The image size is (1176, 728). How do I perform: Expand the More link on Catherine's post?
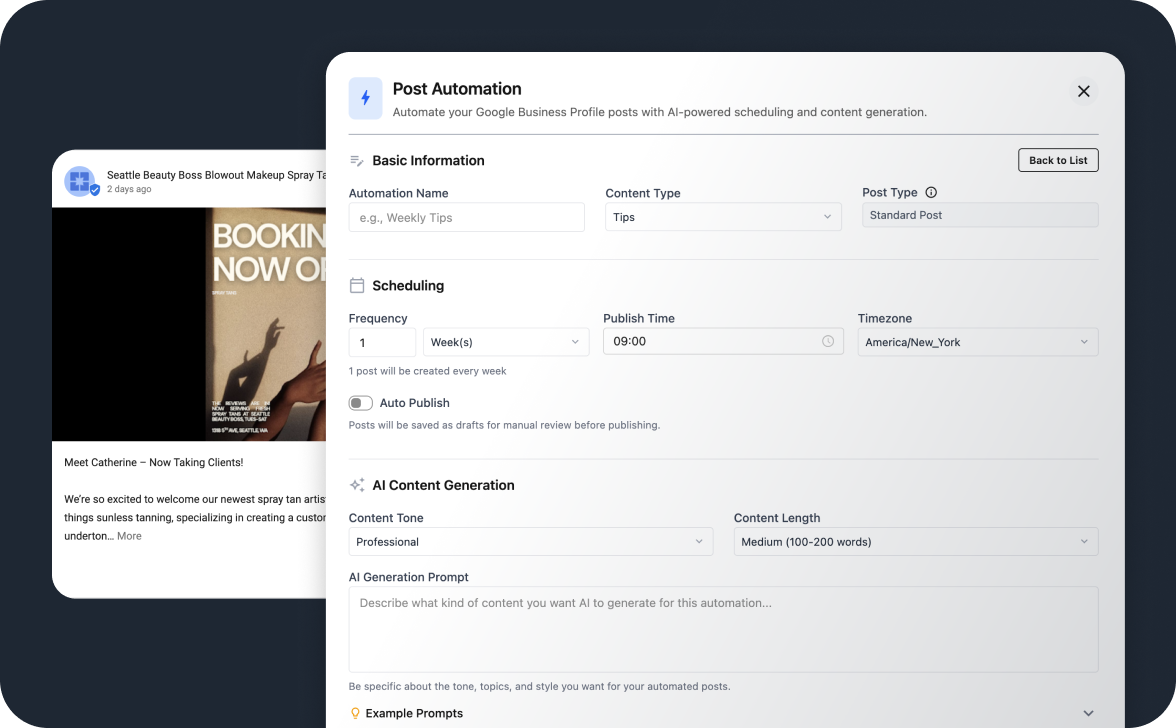[x=129, y=535]
